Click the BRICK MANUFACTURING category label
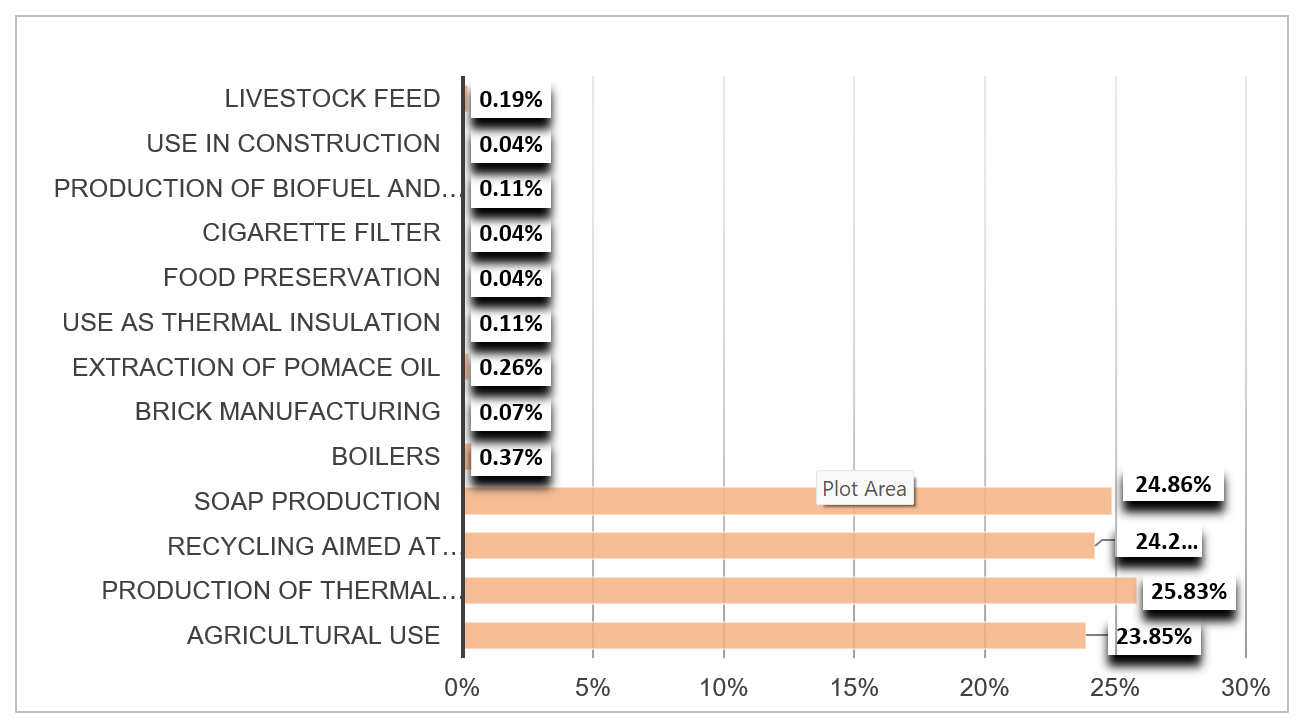The height and width of the screenshot is (728, 1304). tap(287, 412)
